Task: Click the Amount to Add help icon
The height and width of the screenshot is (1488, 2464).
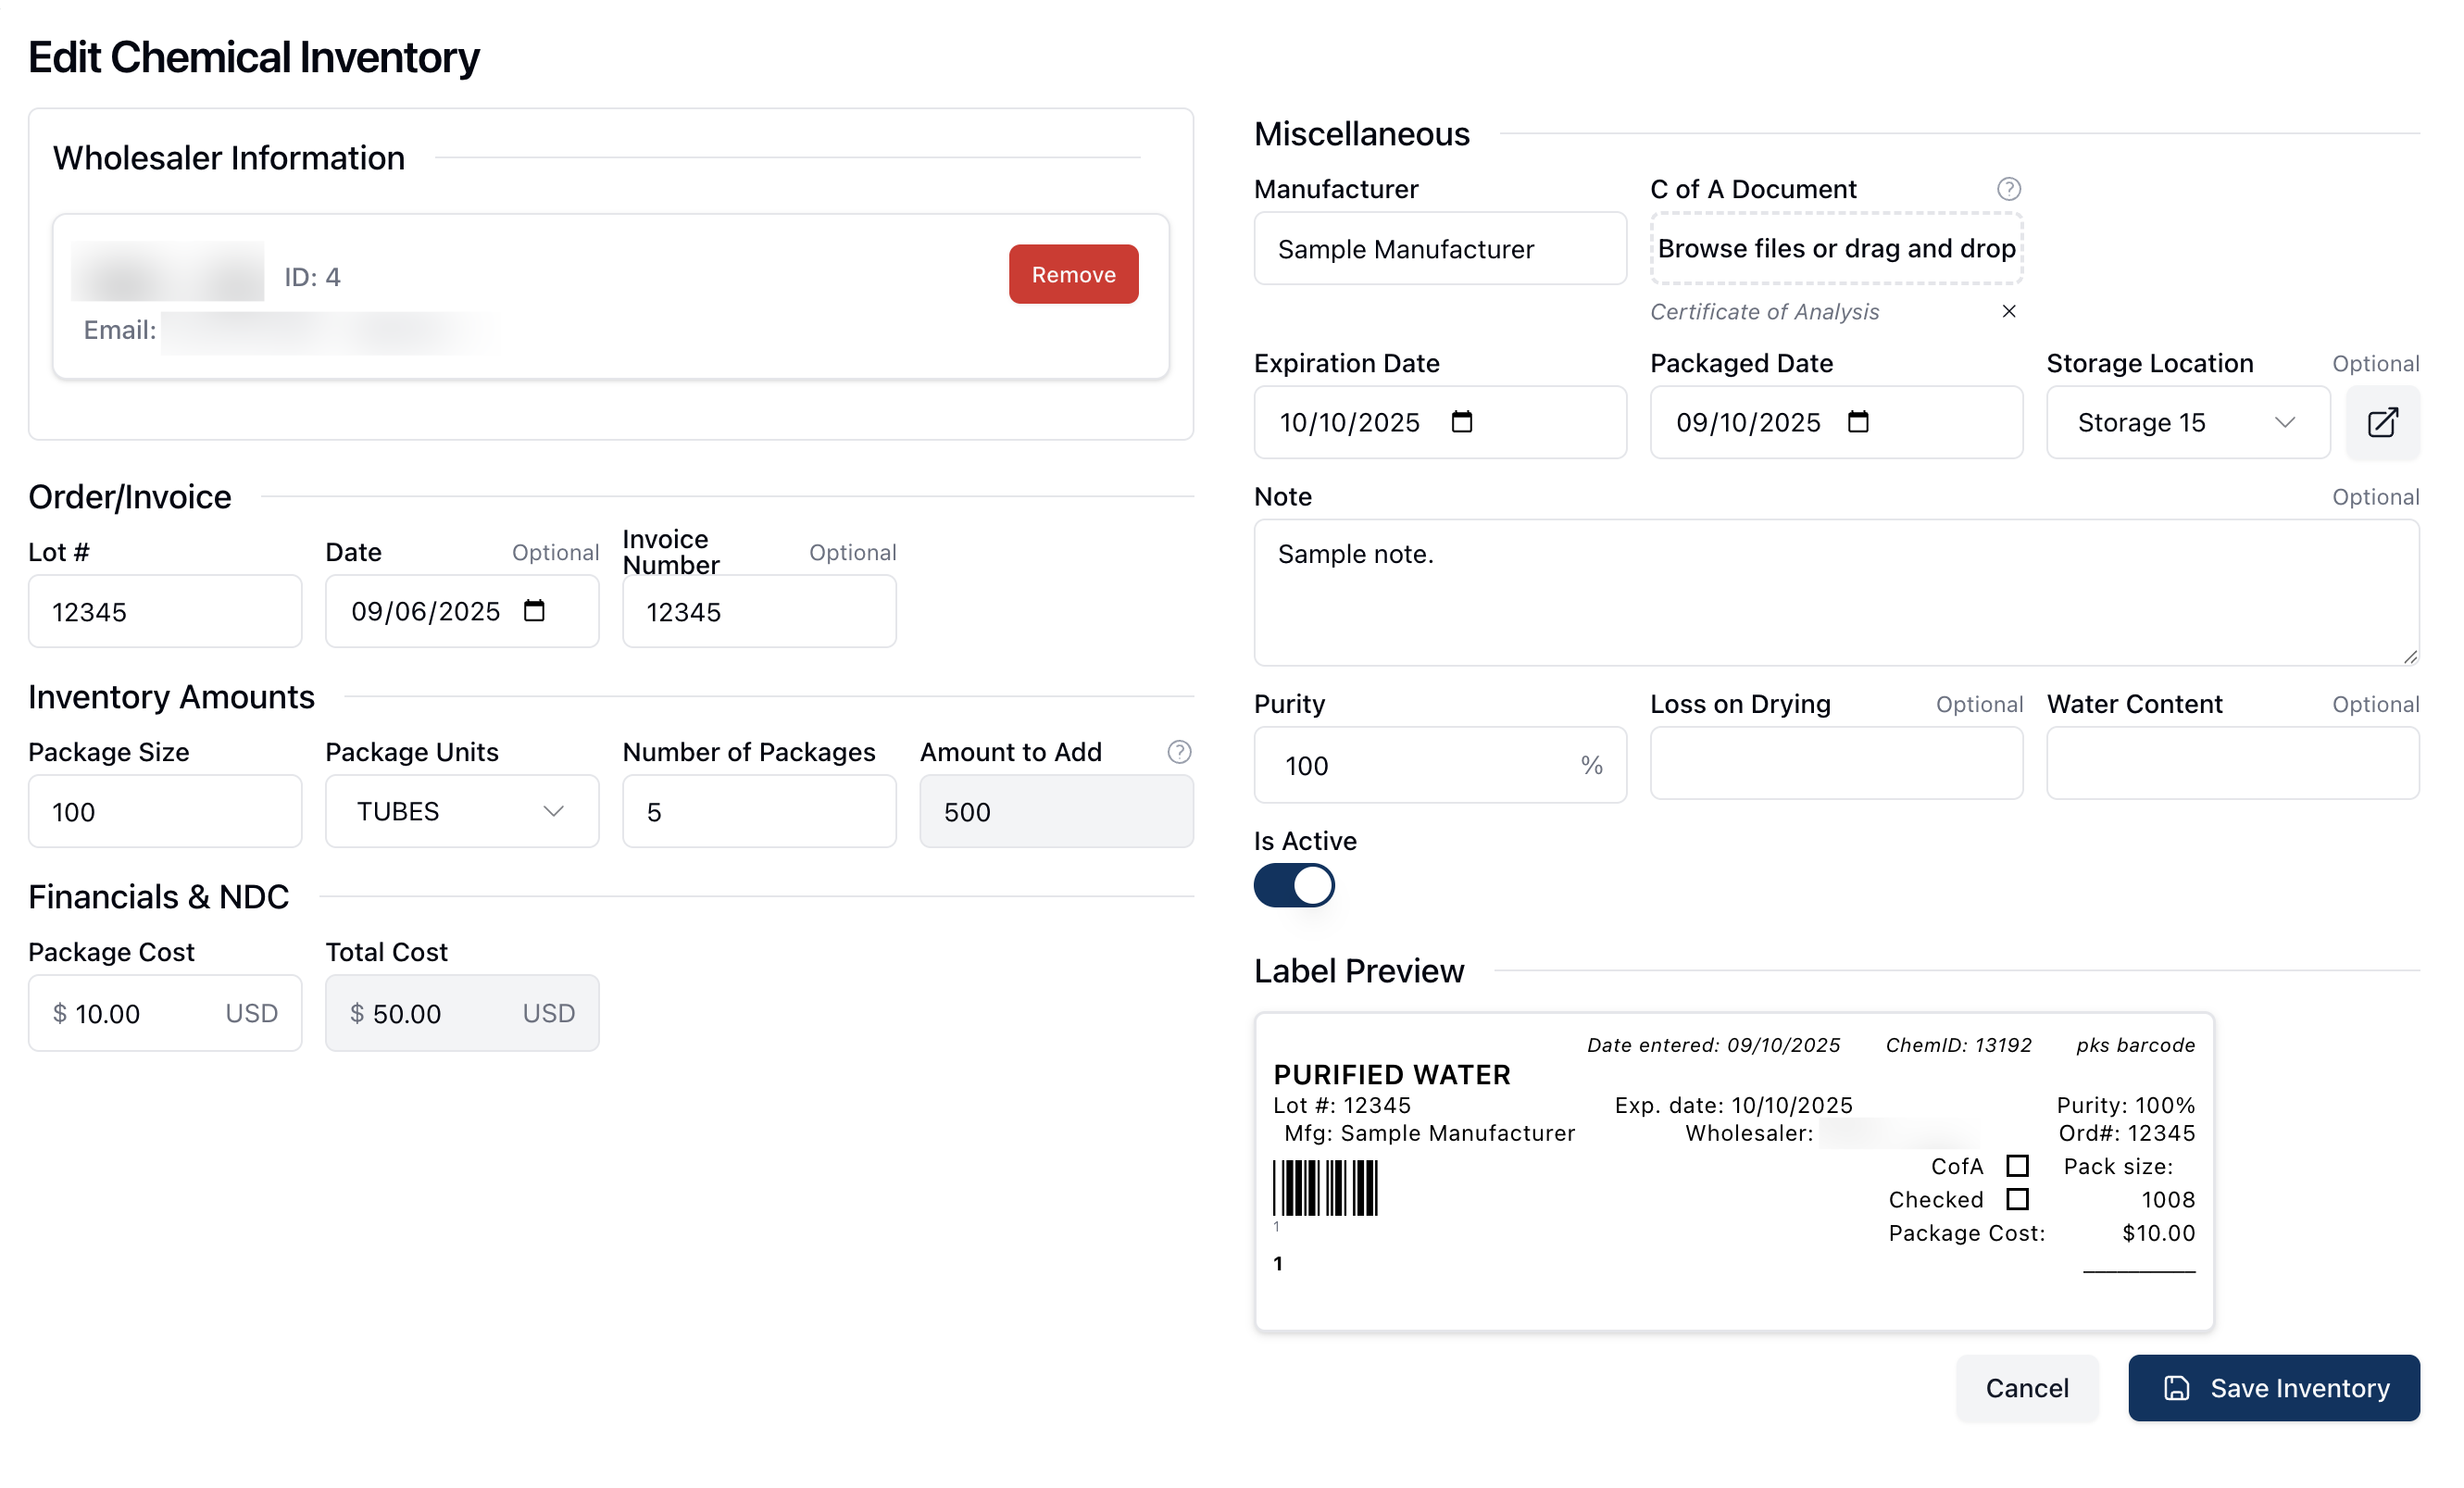Action: click(x=1178, y=751)
